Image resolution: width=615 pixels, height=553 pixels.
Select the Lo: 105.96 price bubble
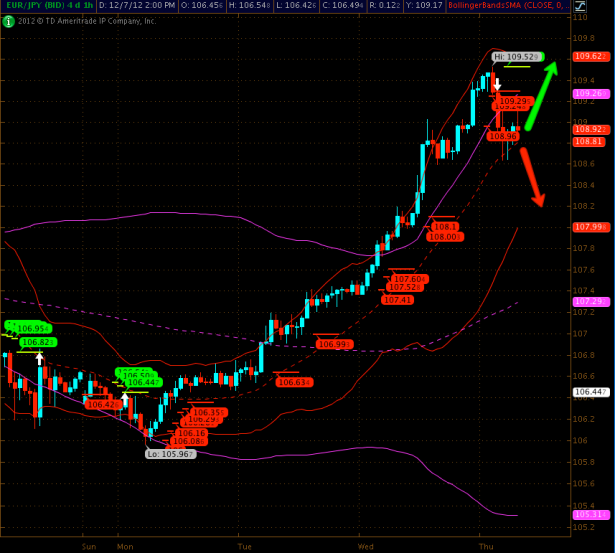171,454
